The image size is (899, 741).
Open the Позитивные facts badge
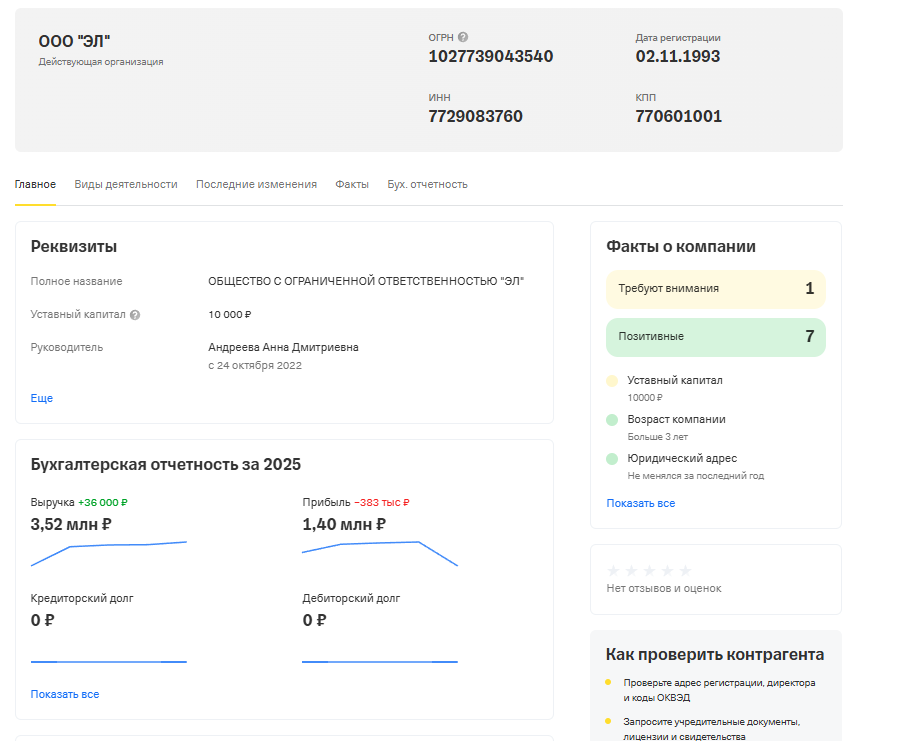click(x=716, y=337)
